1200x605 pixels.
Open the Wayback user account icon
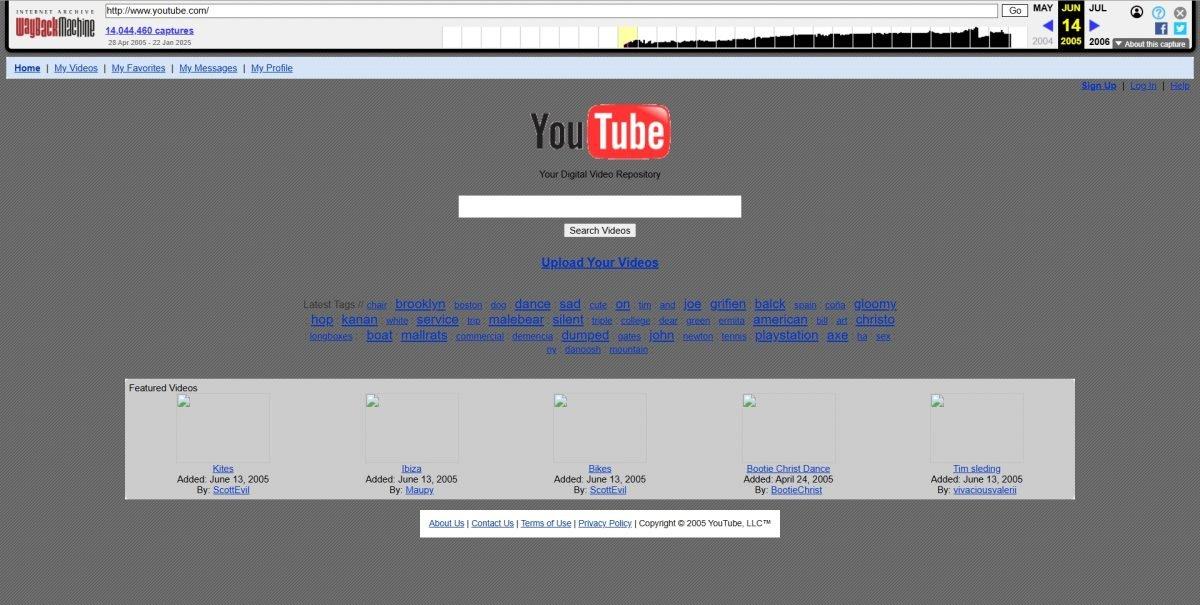[1137, 12]
